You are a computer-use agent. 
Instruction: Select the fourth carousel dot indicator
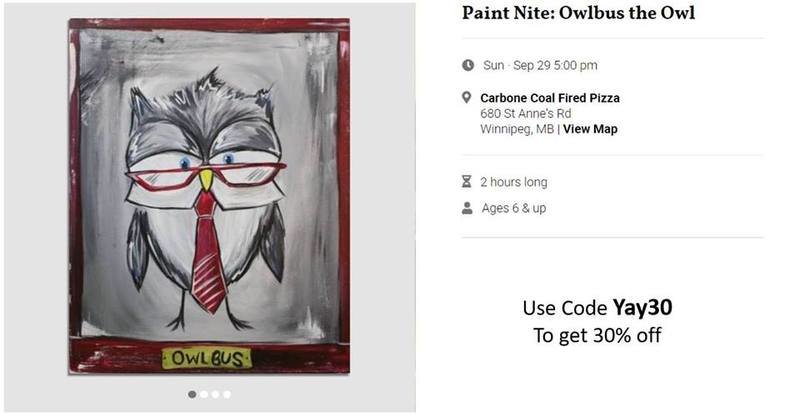[227, 395]
